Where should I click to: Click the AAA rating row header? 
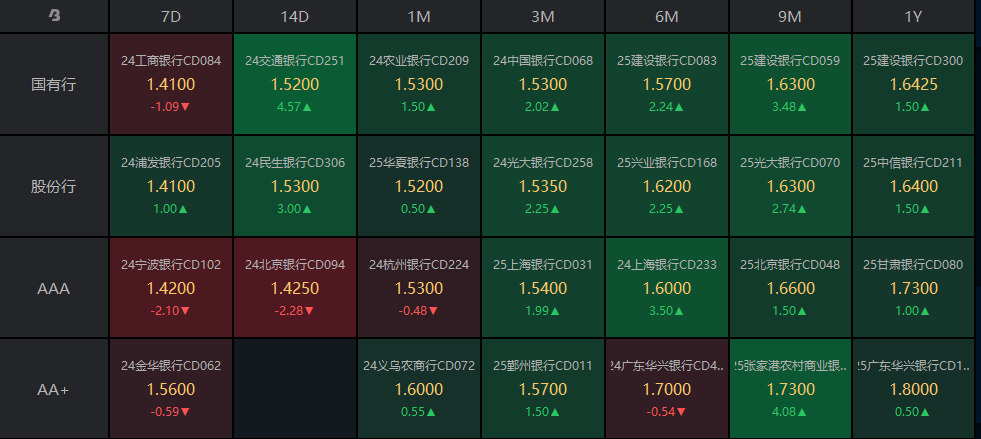click(x=54, y=288)
